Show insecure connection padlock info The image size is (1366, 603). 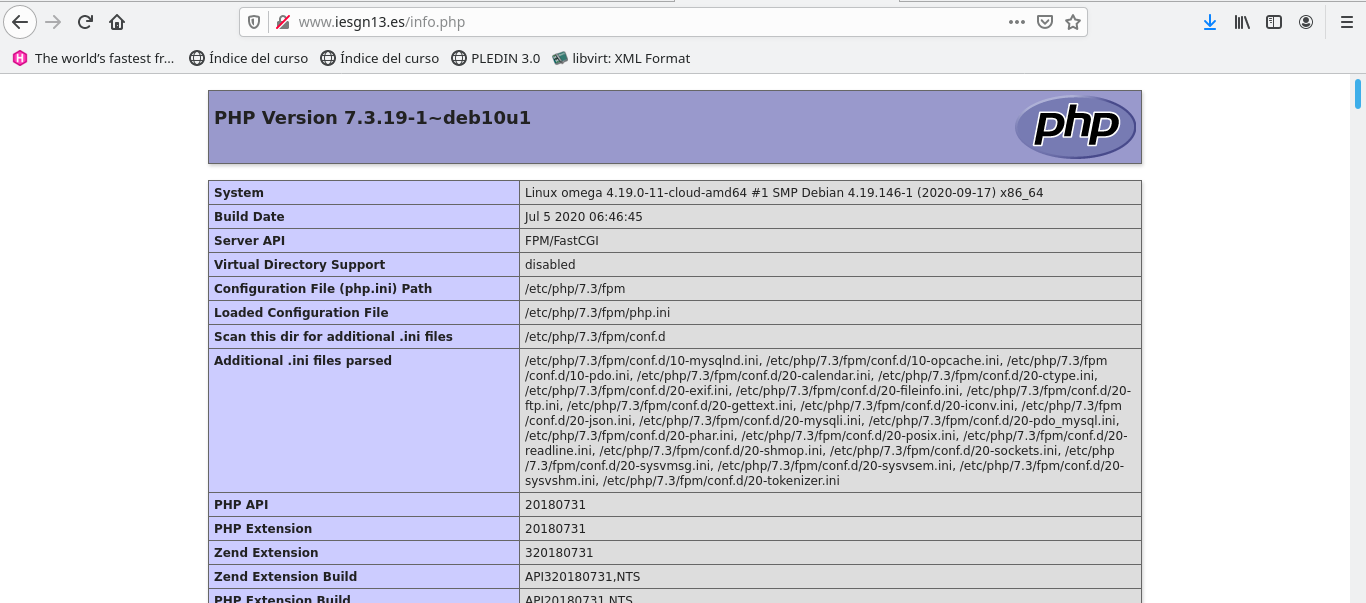[x=282, y=22]
